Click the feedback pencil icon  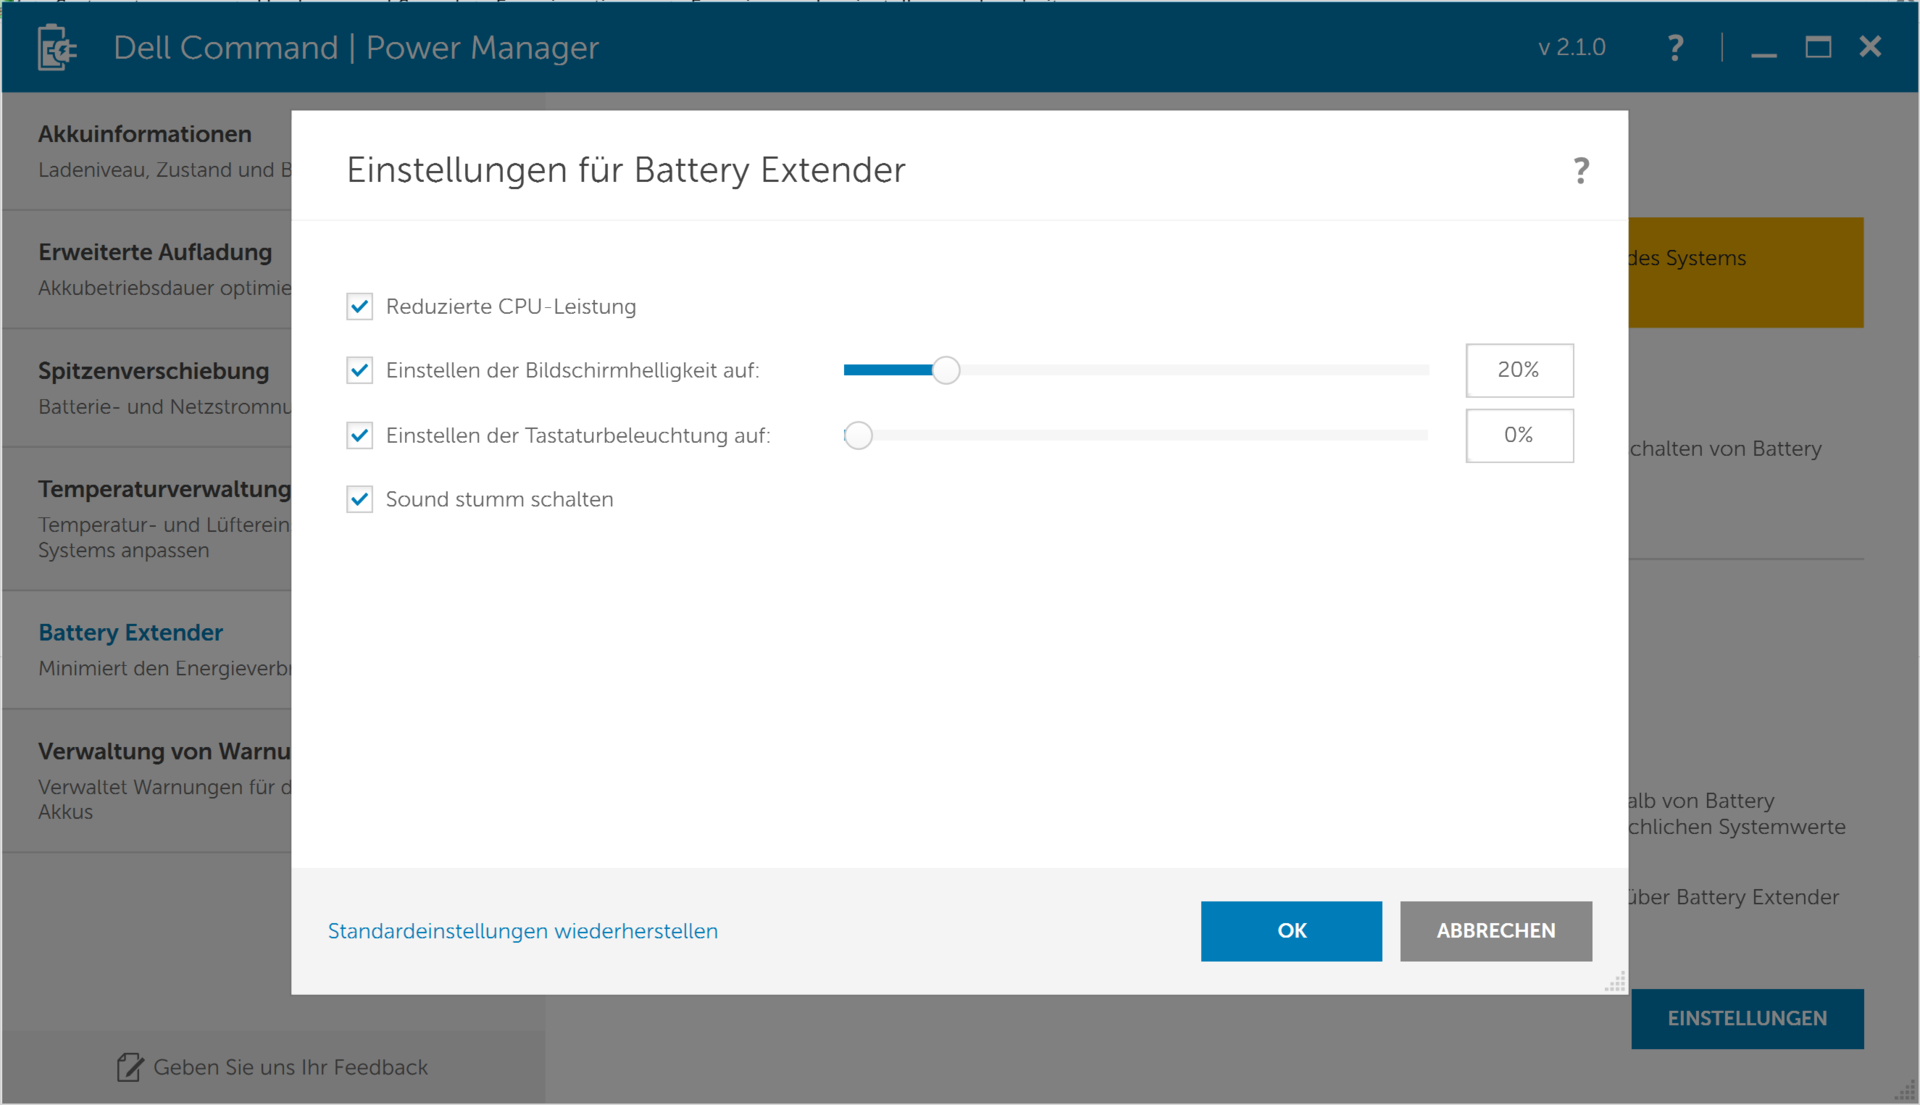coord(129,1067)
